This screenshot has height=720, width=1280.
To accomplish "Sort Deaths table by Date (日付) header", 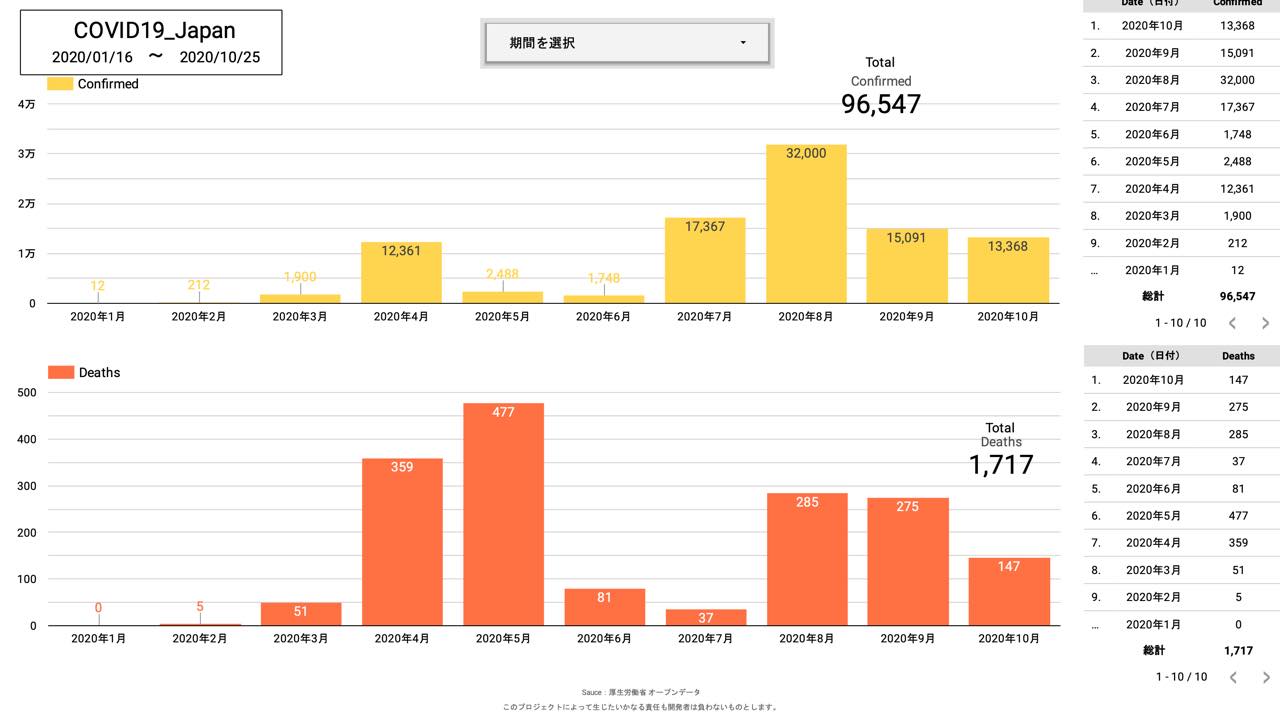I will [x=1150, y=355].
